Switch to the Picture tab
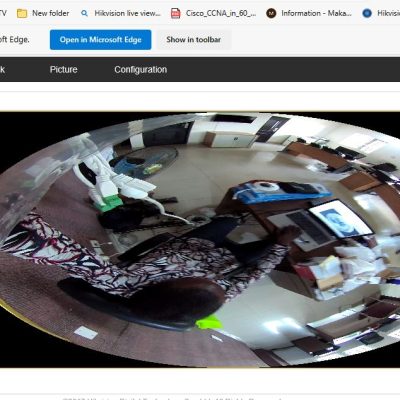Image resolution: width=400 pixels, height=400 pixels. 64,69
